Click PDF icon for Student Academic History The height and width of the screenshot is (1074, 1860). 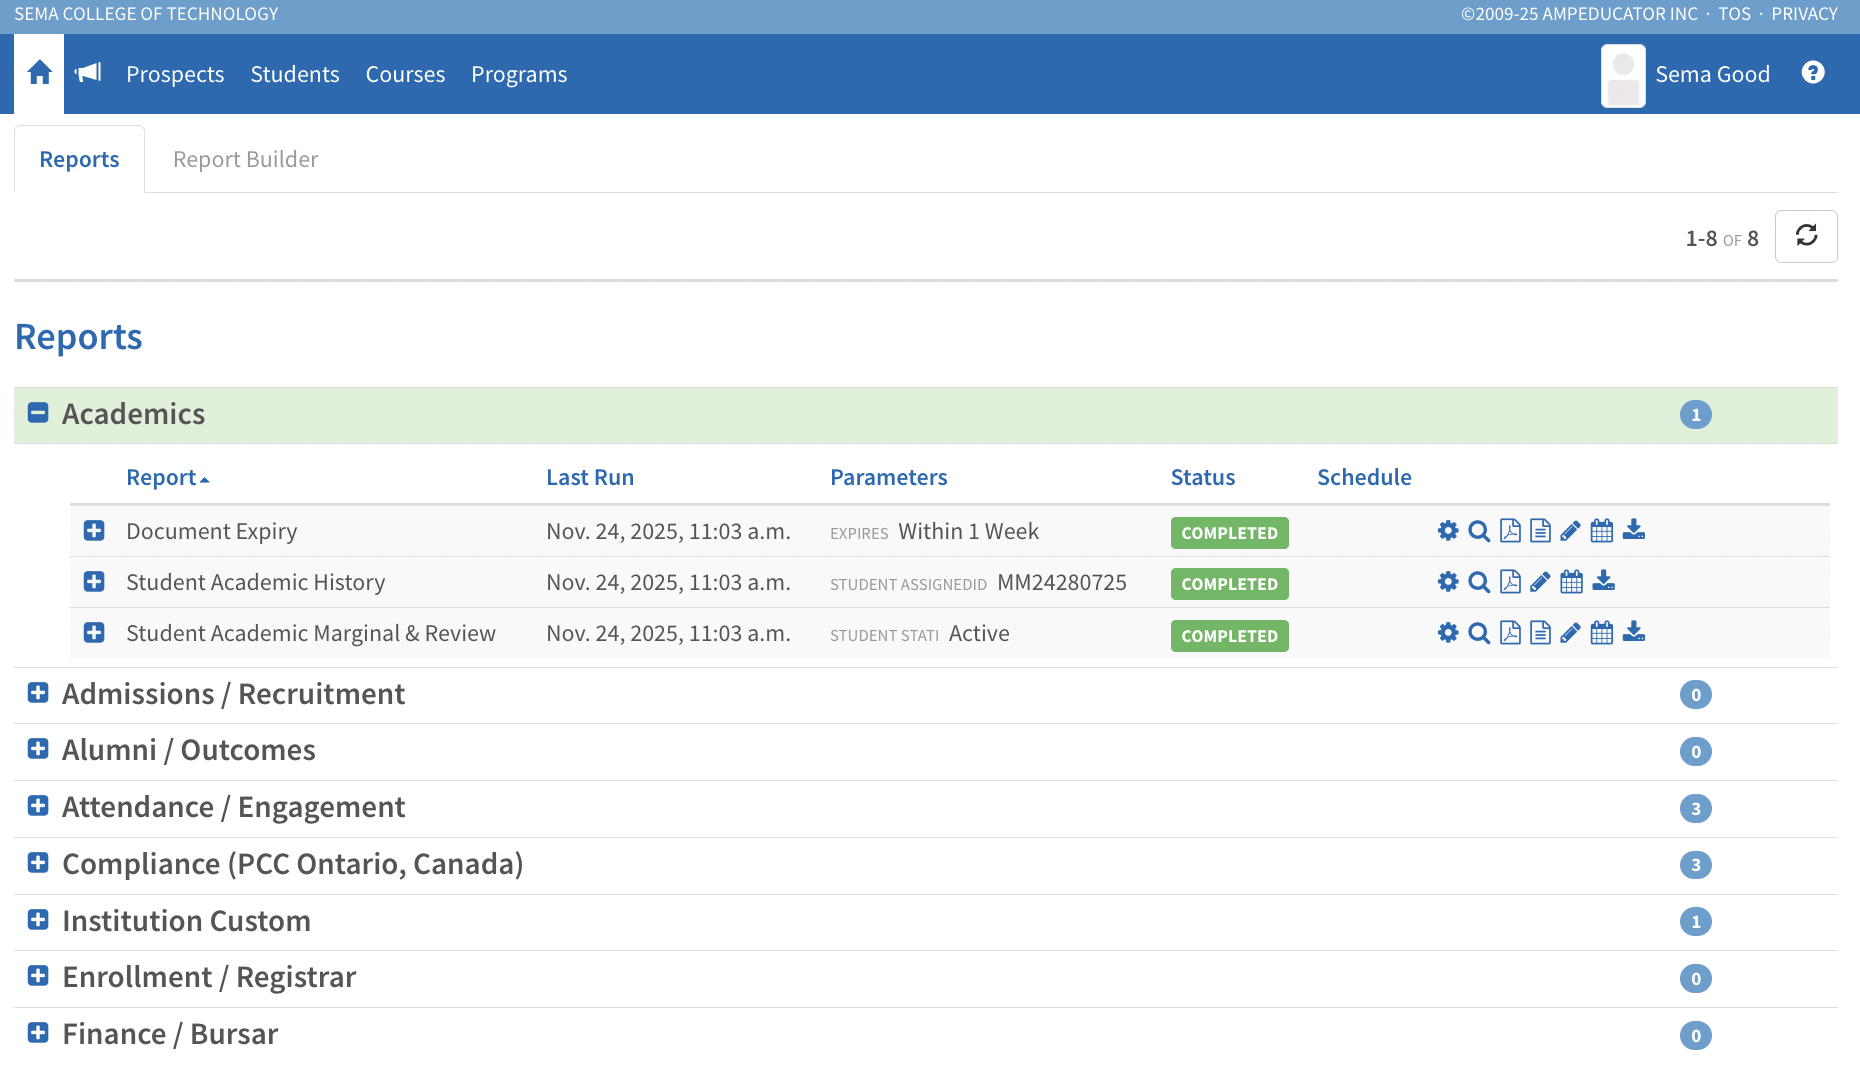click(x=1510, y=582)
